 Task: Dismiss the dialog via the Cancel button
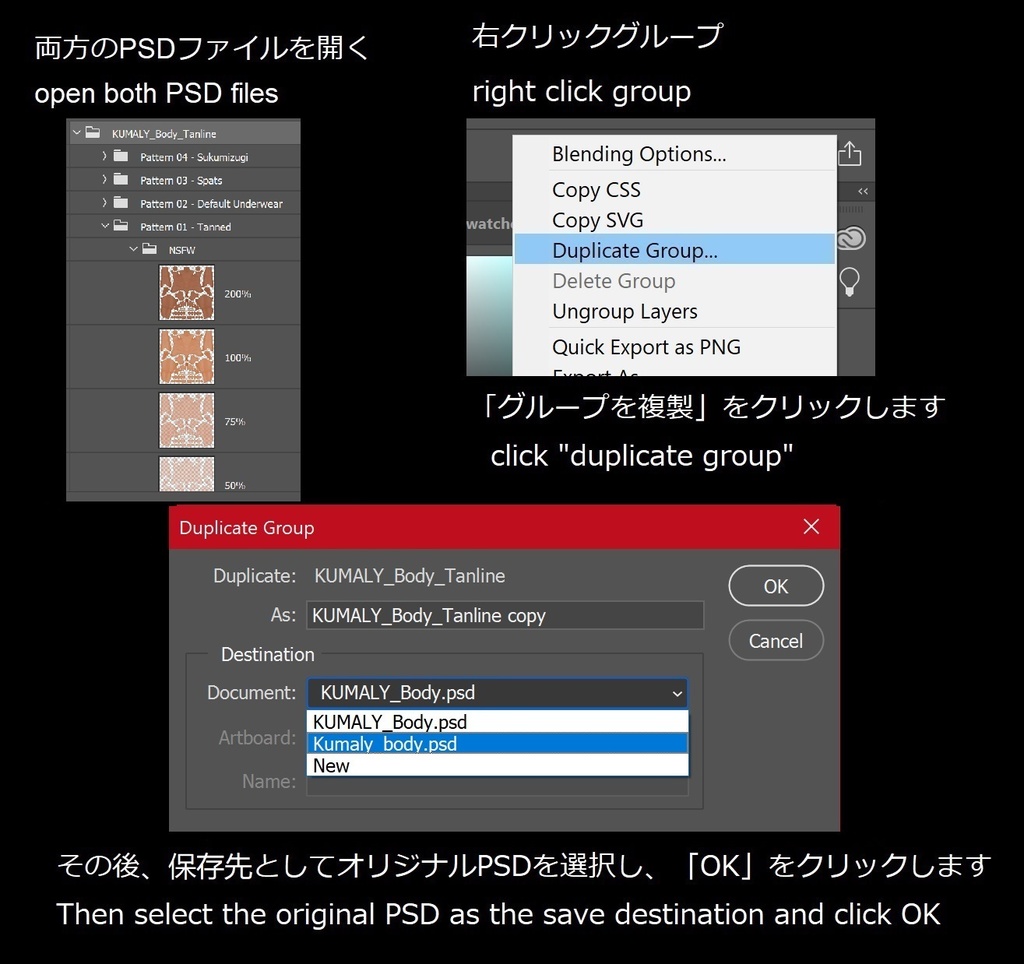[776, 641]
